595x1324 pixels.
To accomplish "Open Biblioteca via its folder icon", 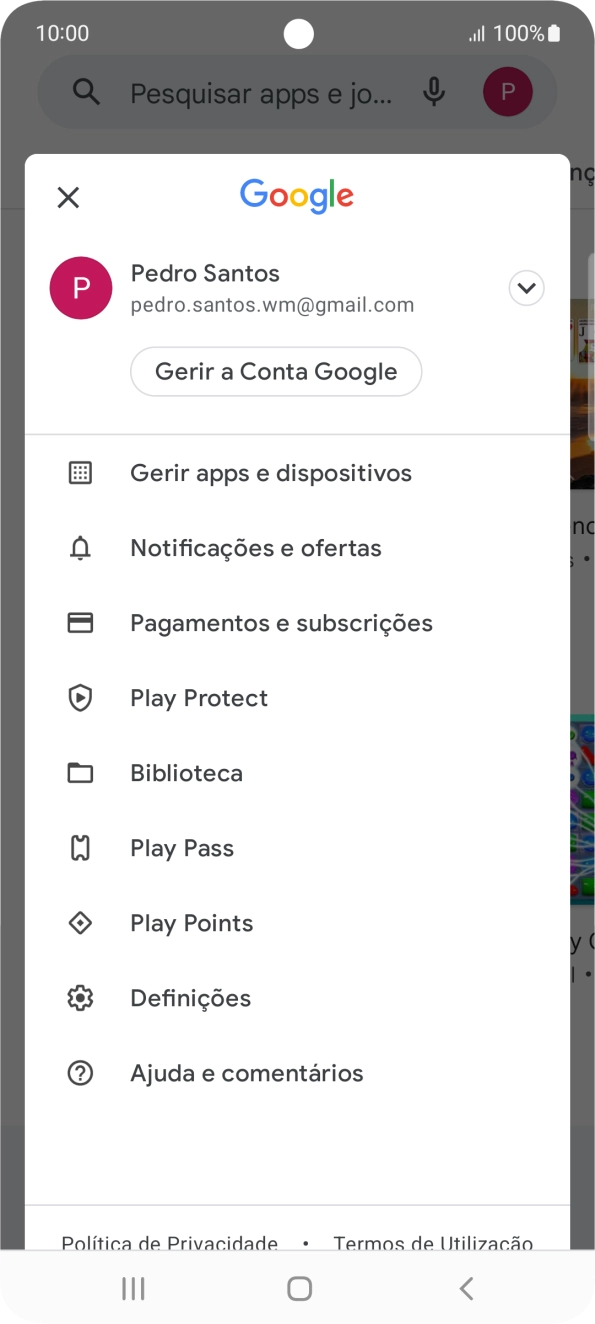I will tap(80, 772).
